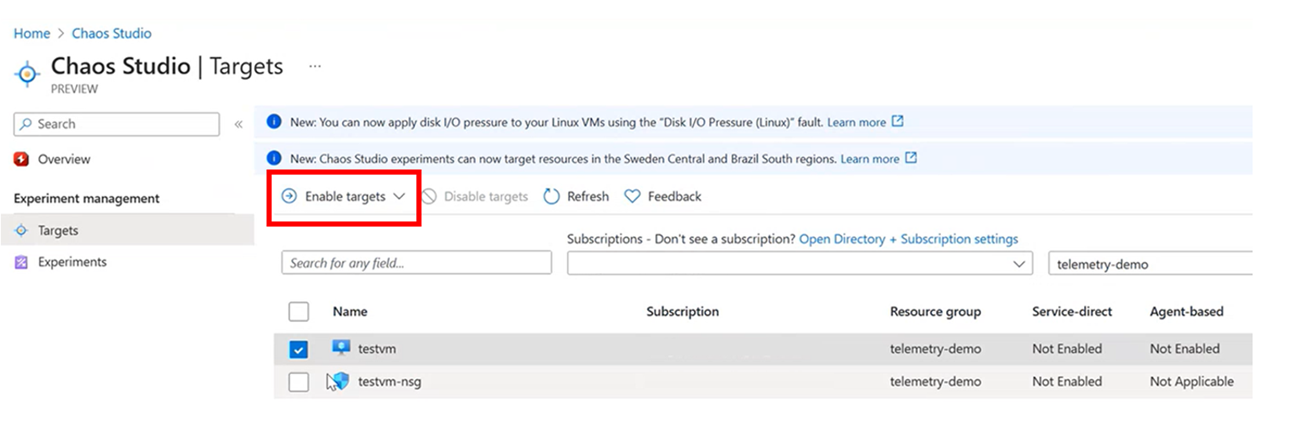Collapse the sidebar with double-chevron icon

click(x=239, y=124)
